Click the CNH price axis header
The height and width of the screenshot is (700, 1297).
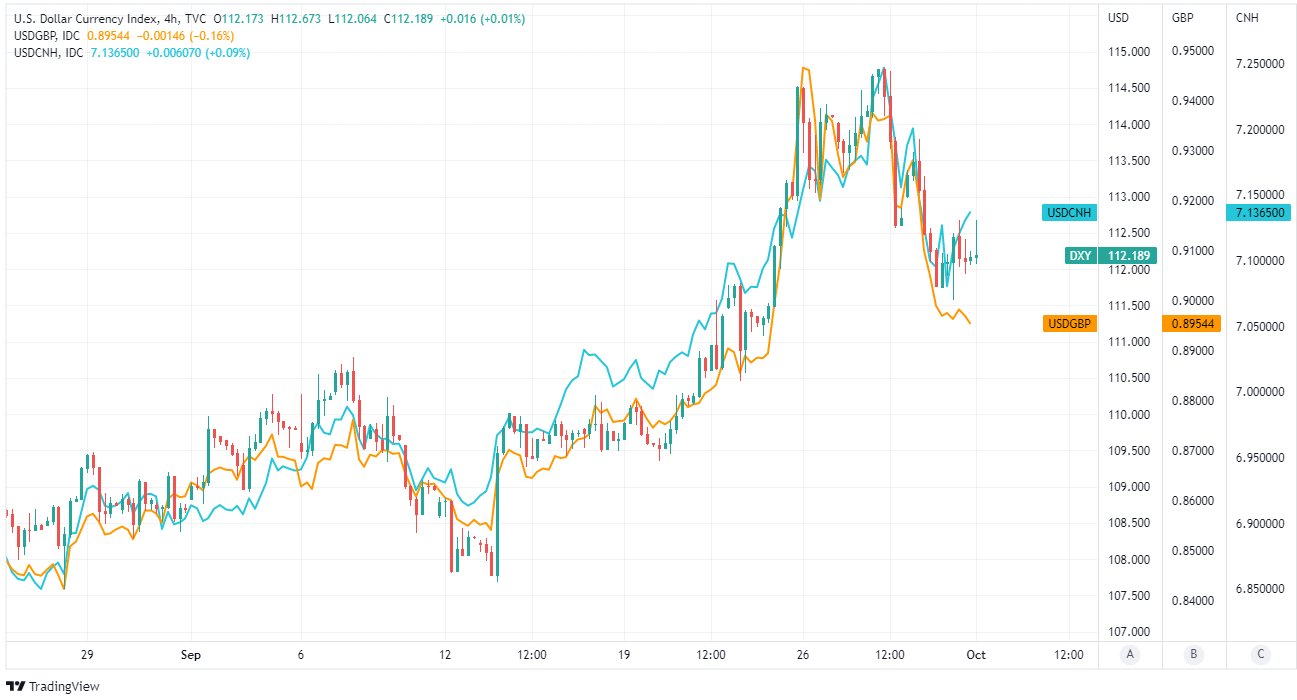point(1247,18)
